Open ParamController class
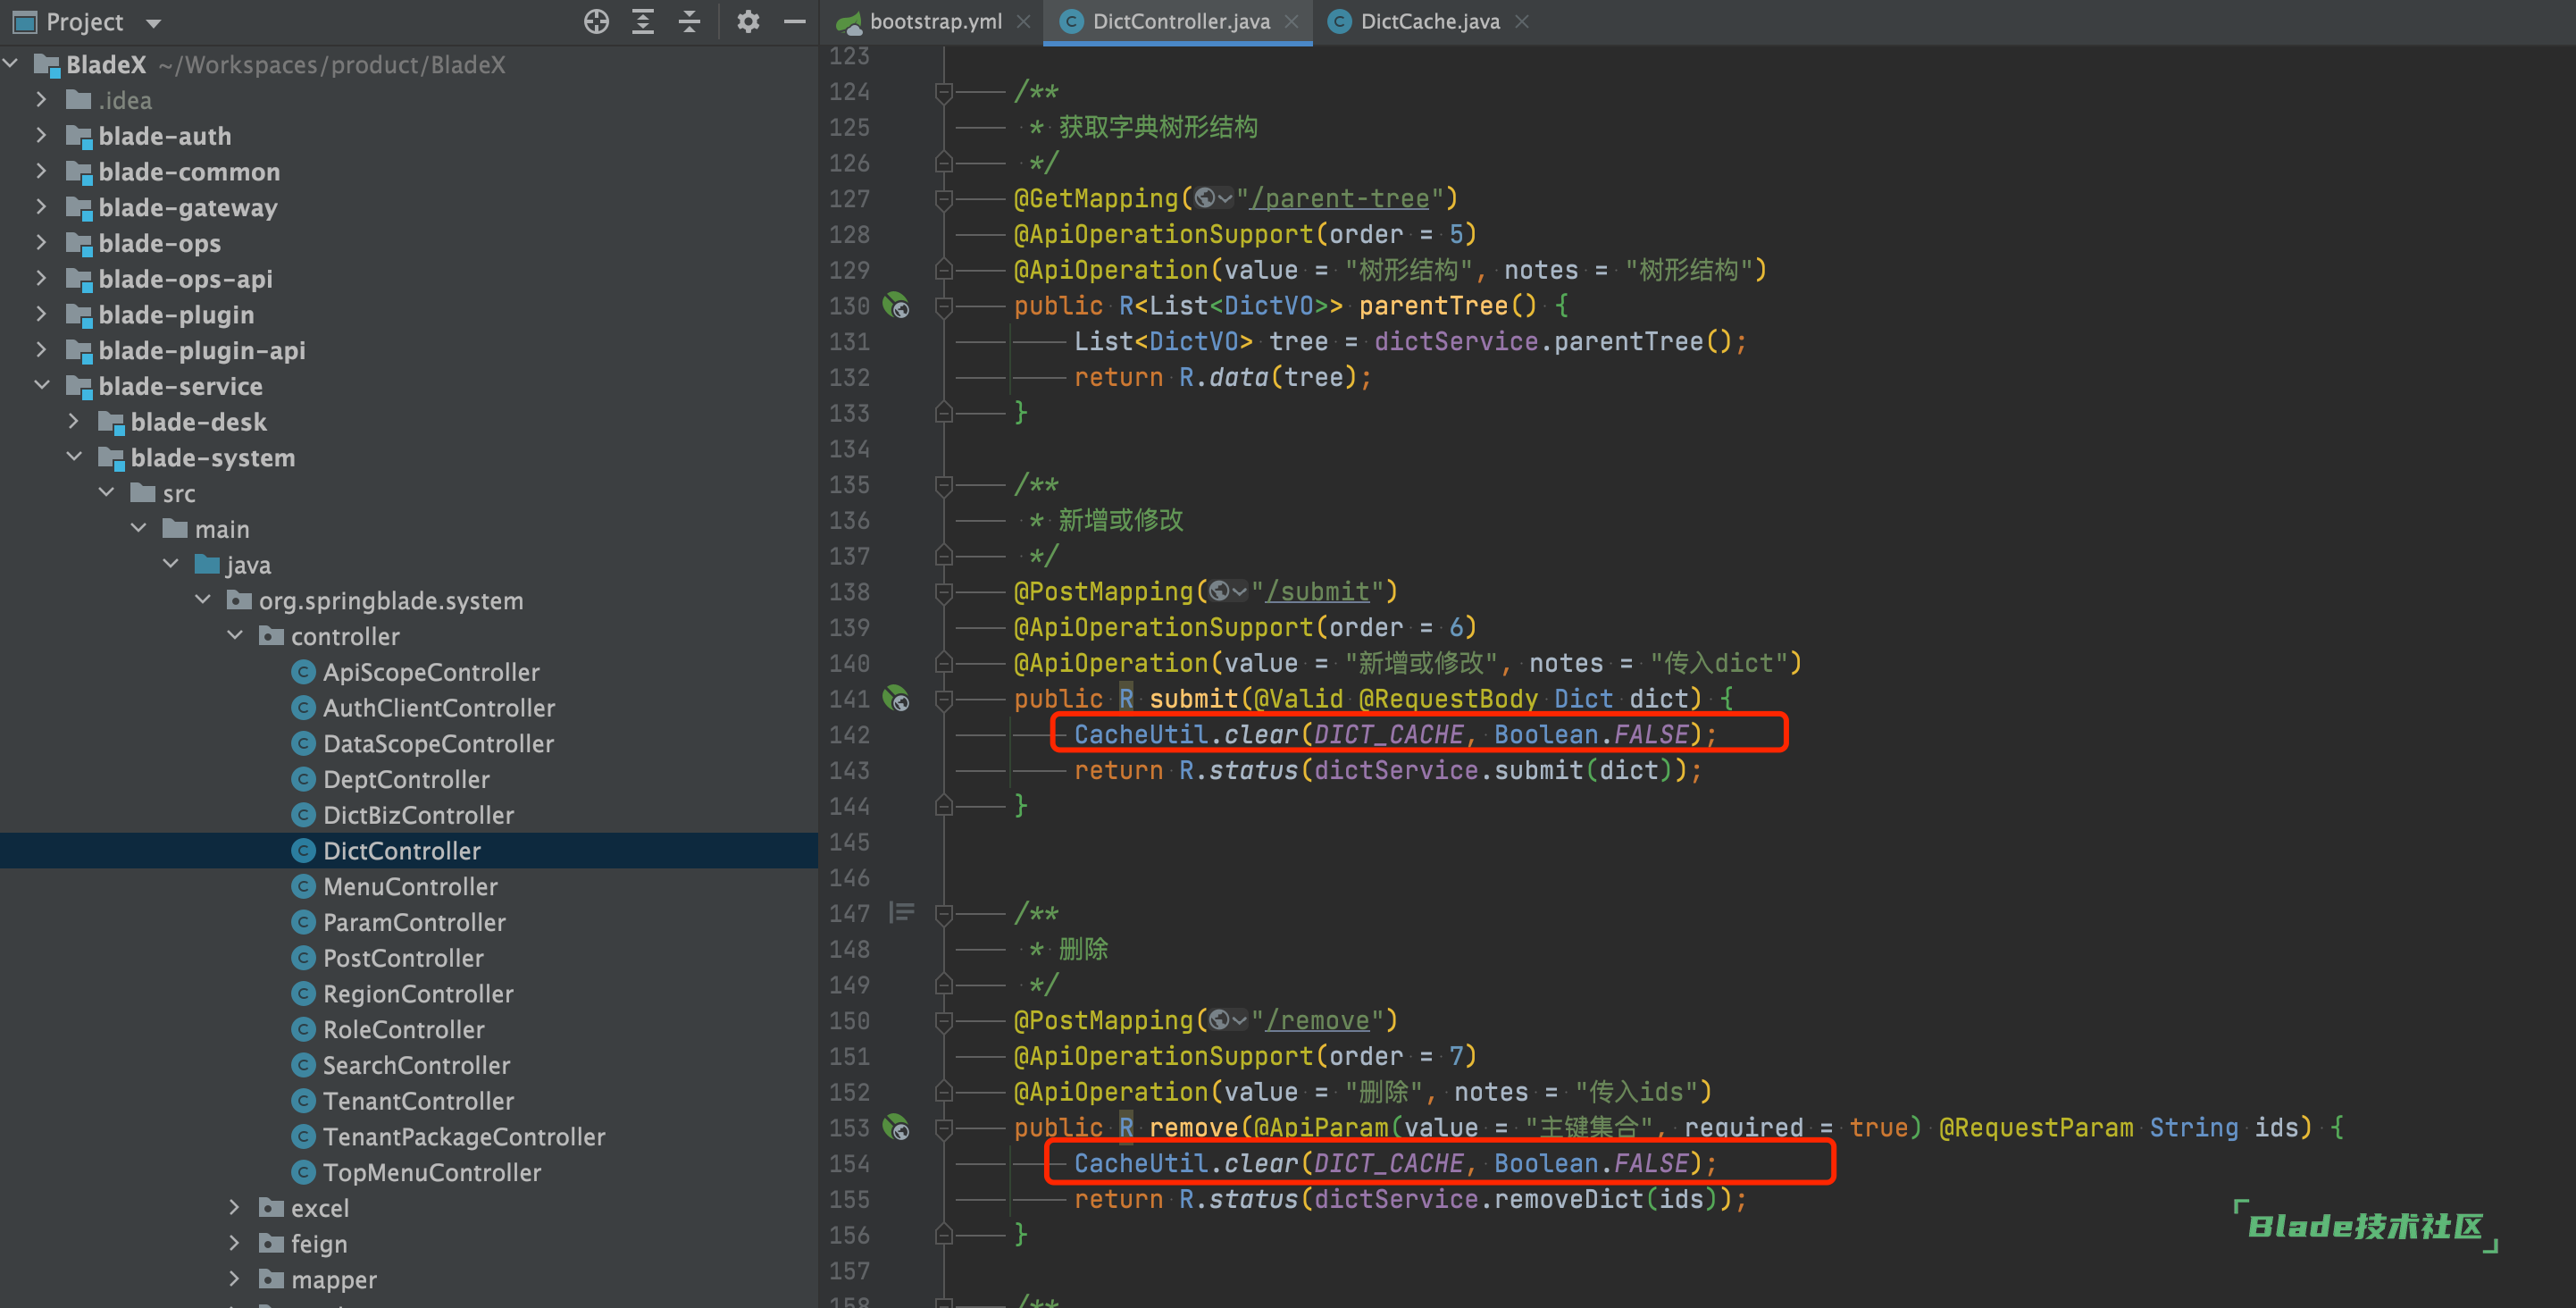 coord(414,922)
